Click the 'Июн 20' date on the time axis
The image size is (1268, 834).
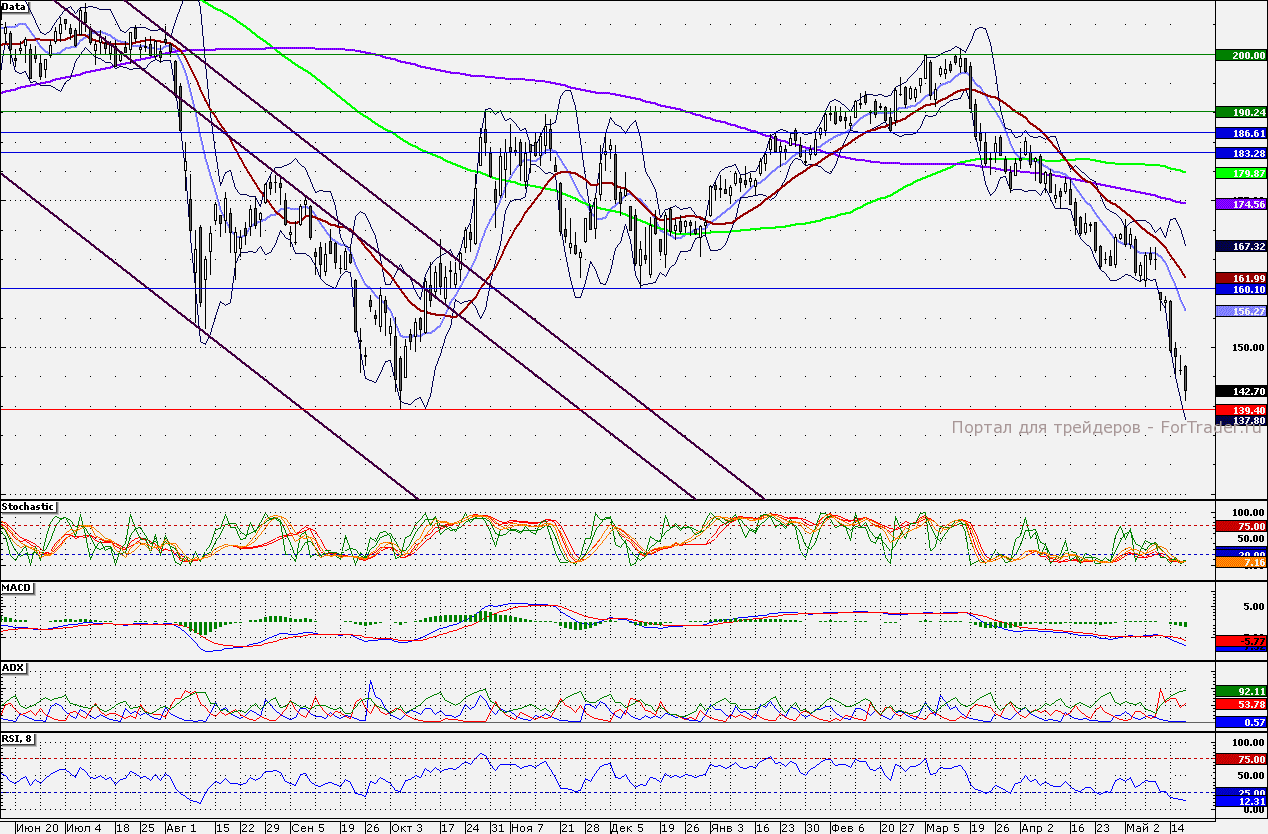(x=37, y=828)
